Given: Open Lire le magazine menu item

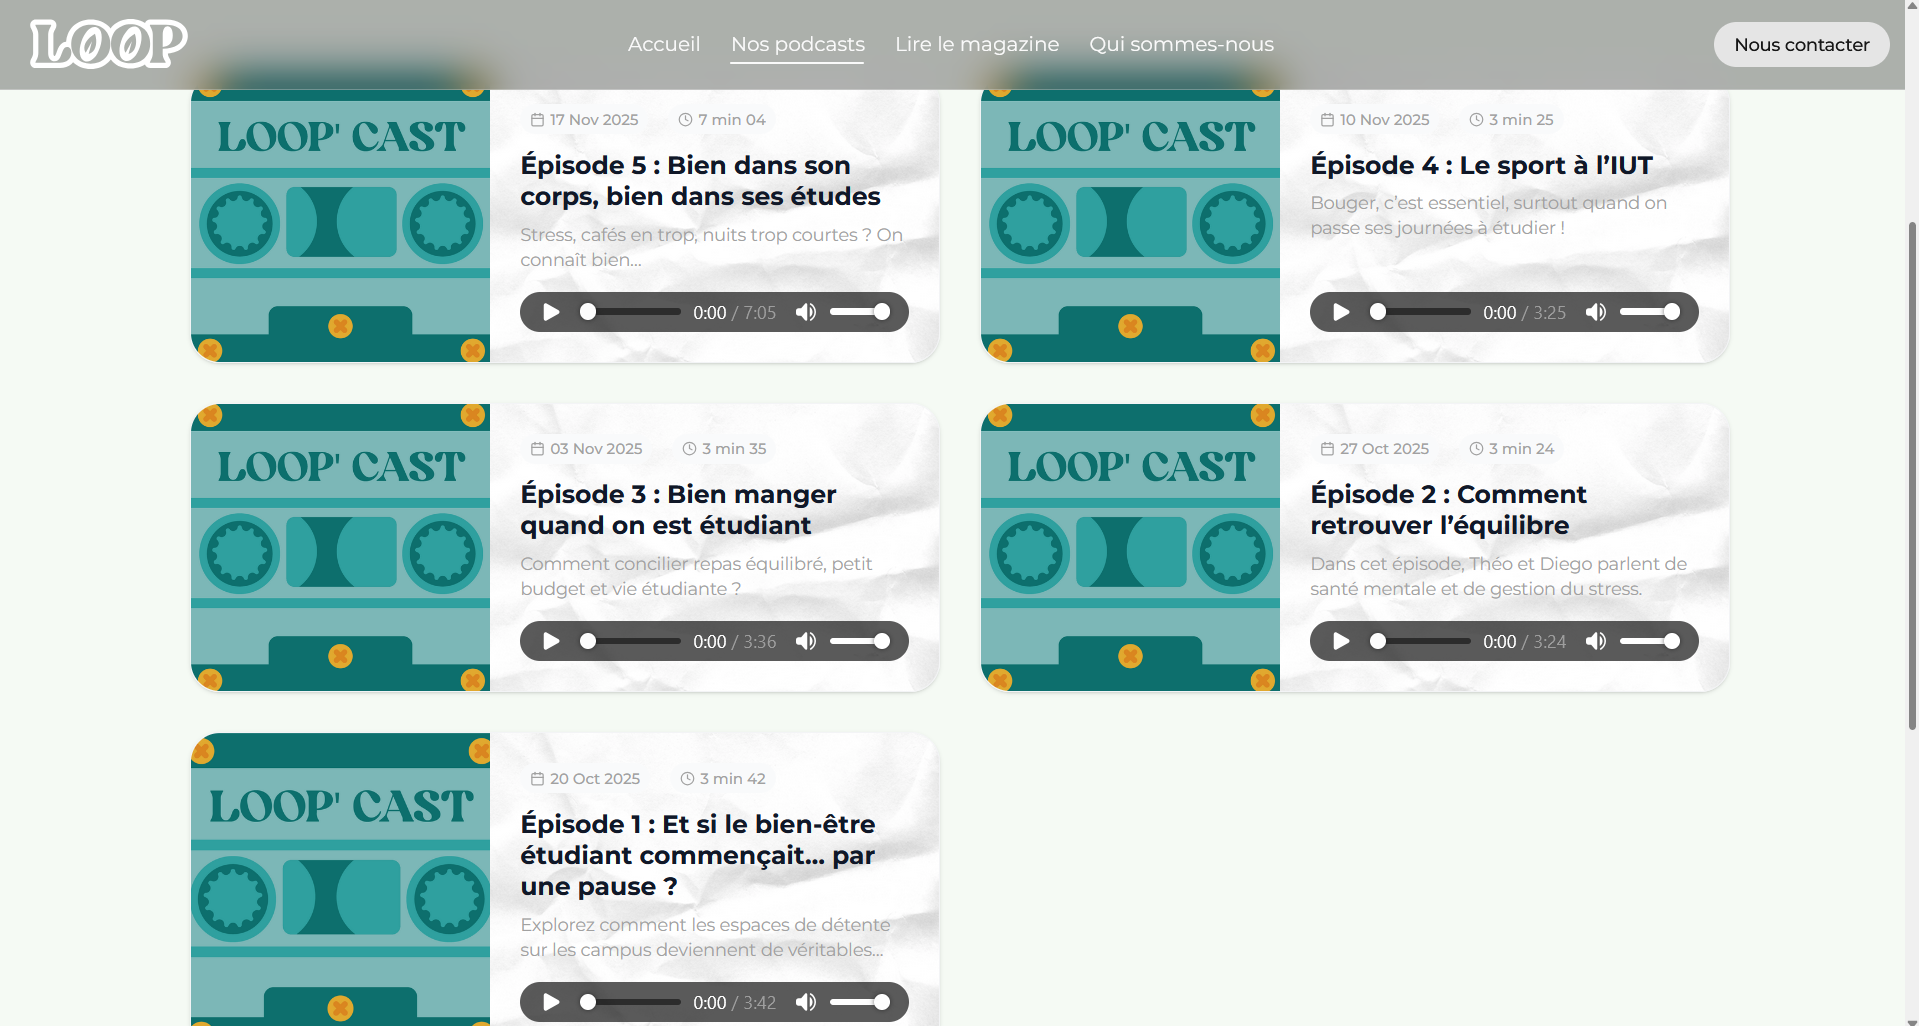Looking at the screenshot, I should (976, 44).
